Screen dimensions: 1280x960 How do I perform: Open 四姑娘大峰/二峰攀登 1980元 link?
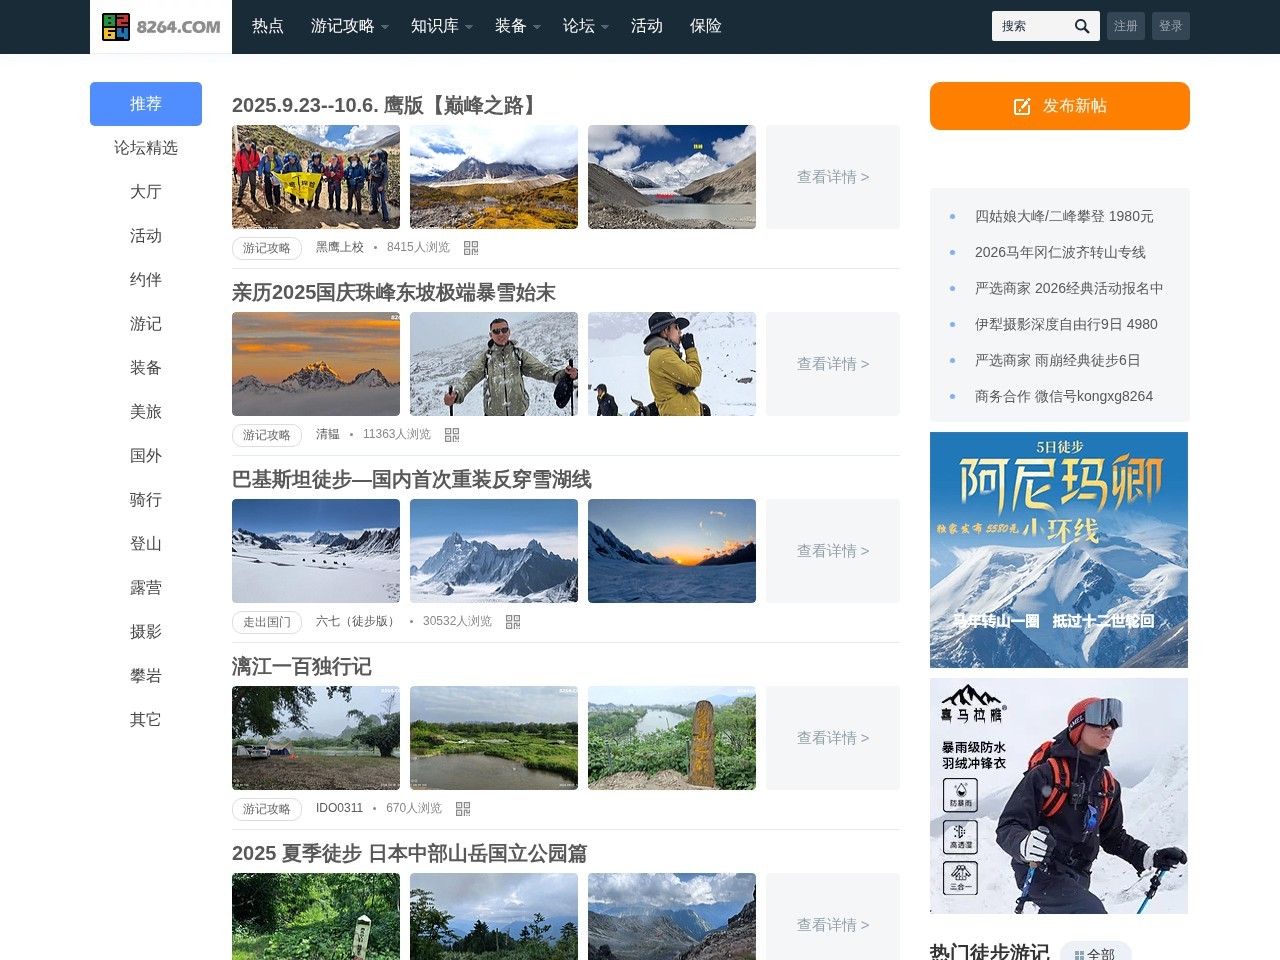coord(1064,216)
